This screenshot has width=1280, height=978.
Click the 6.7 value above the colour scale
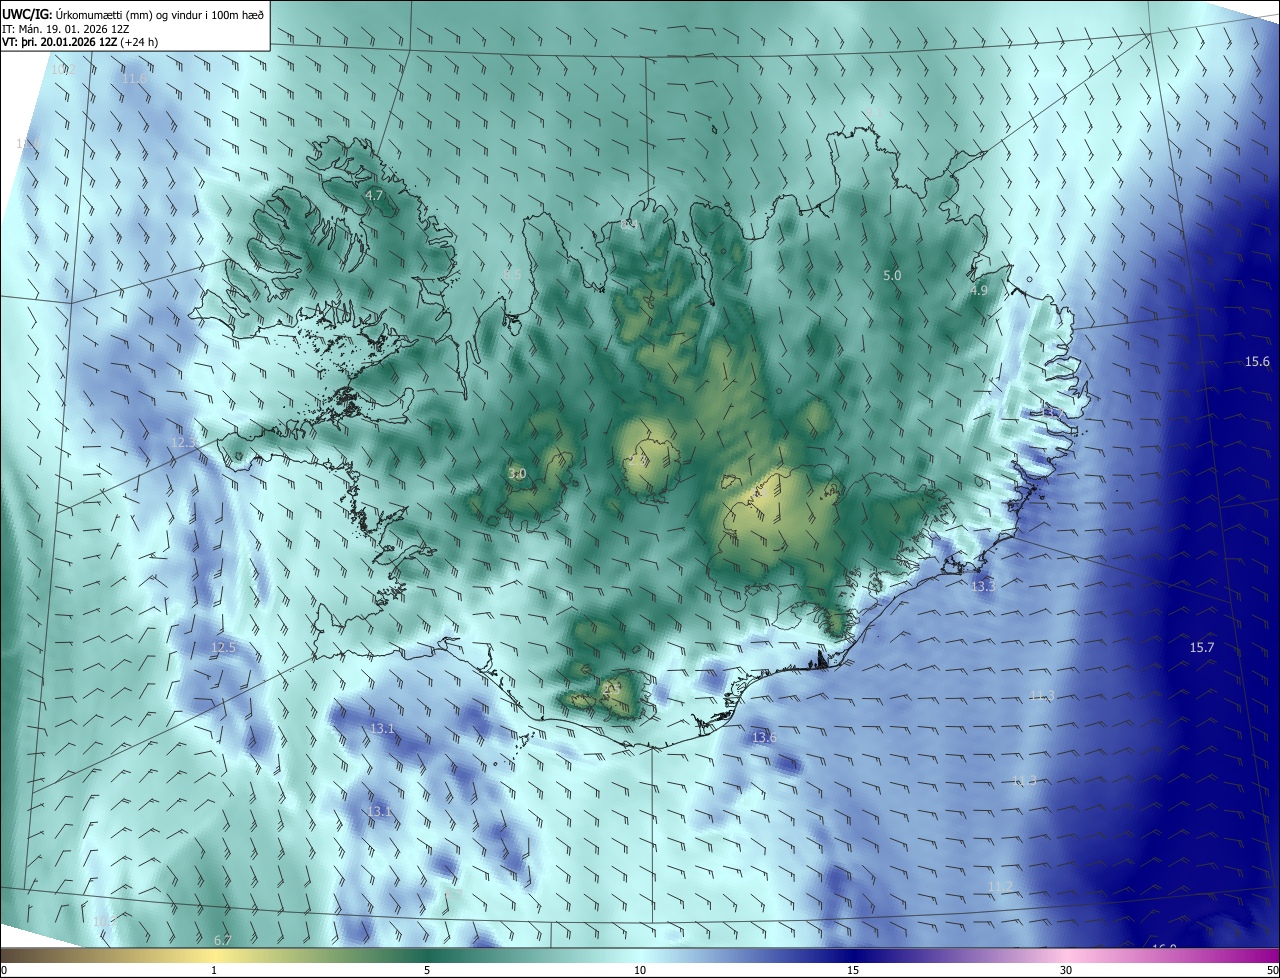pyautogui.click(x=223, y=941)
